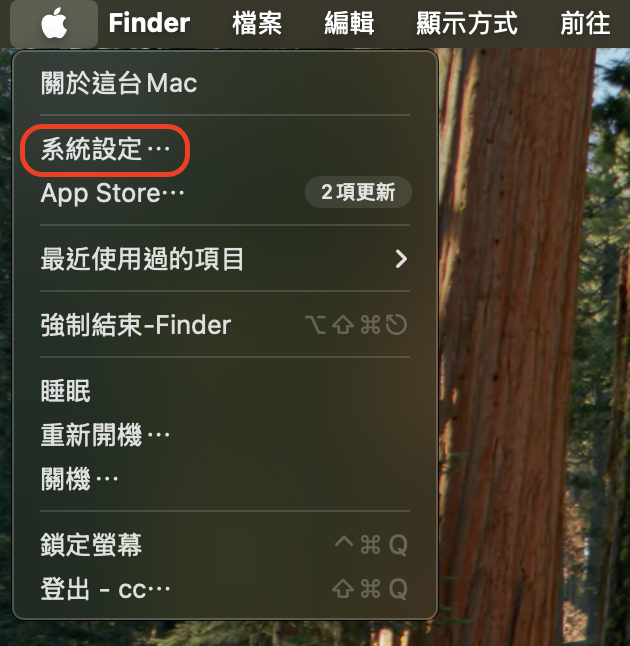The image size is (630, 646).
Task: Open 系統設定⋯
Action: [x=225, y=149]
